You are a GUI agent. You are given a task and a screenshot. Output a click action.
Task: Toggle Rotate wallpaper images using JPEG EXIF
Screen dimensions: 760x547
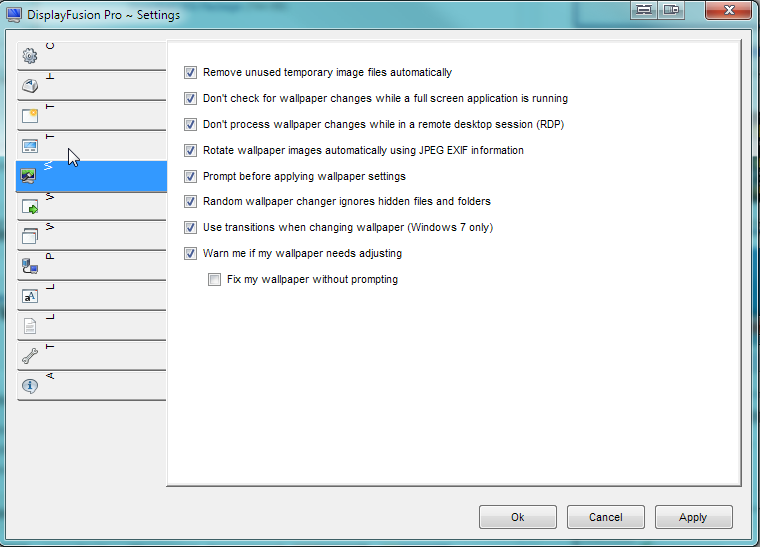[191, 151]
